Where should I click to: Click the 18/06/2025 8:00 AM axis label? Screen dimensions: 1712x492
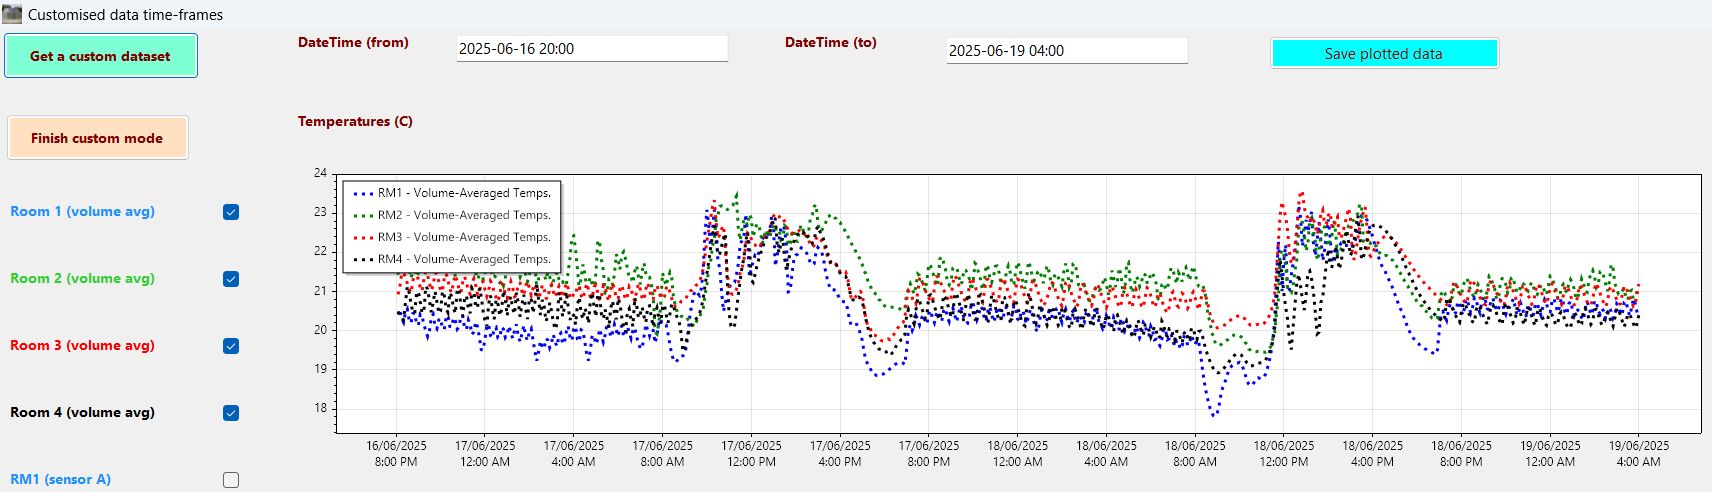[x=1195, y=454]
